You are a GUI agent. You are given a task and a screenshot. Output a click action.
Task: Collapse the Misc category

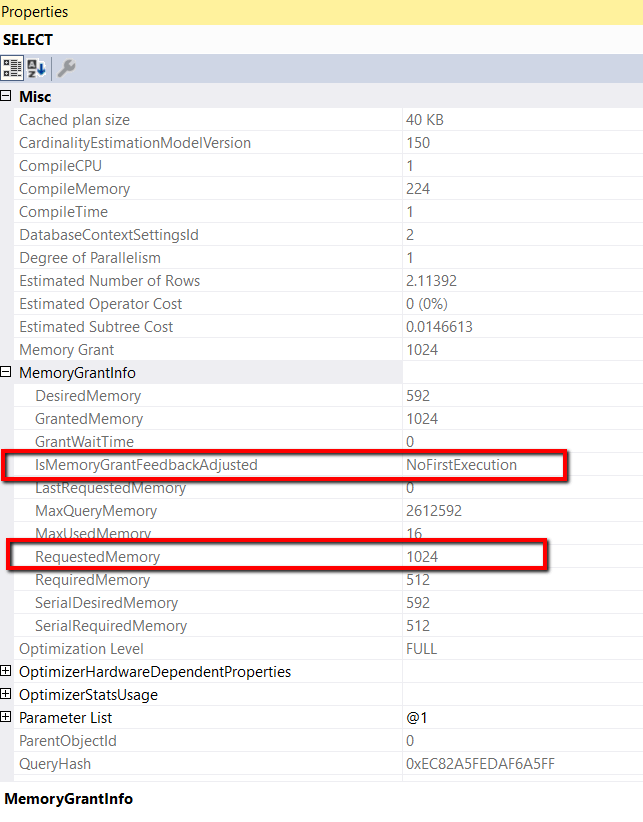pos(6,96)
